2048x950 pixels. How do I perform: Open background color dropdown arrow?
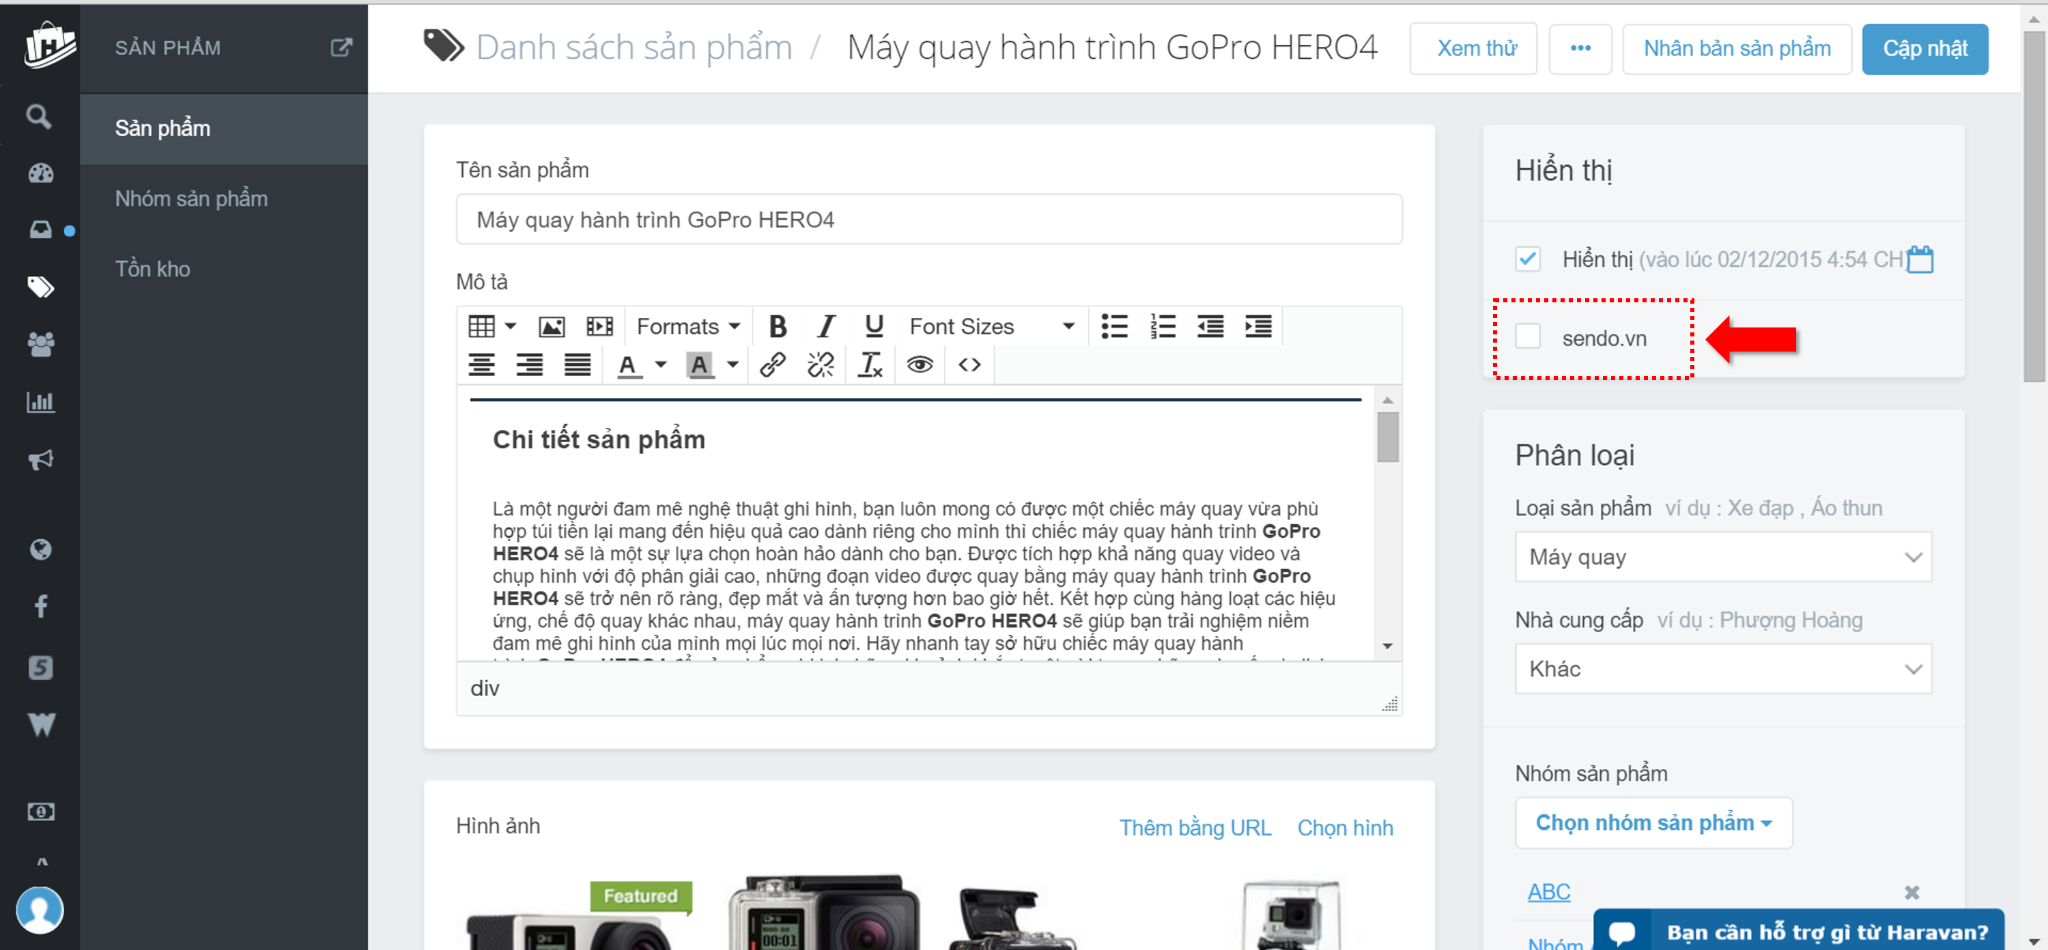pos(733,365)
